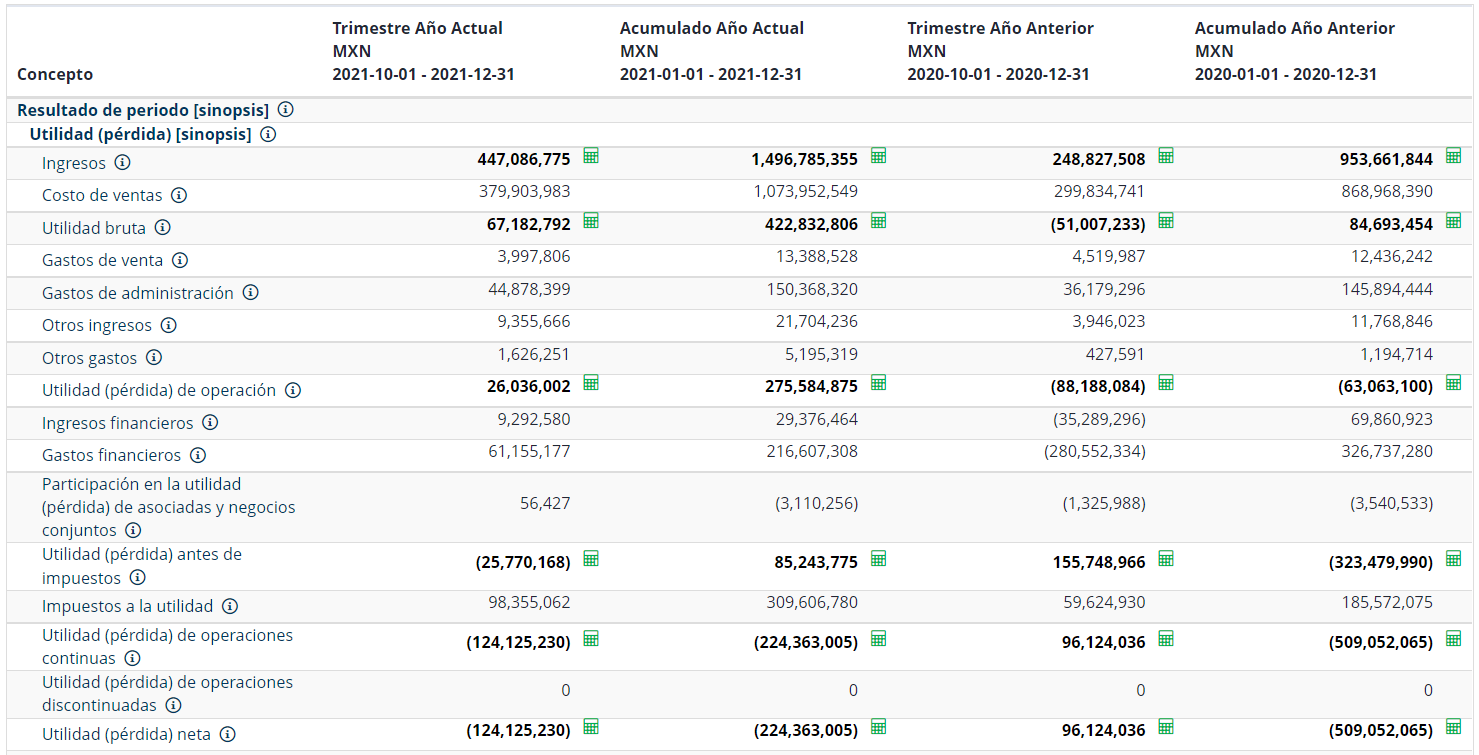This screenshot has height=755, width=1479.
Task: Click the value 1,496,785,355 in Ingresos row
Action: coord(804,160)
